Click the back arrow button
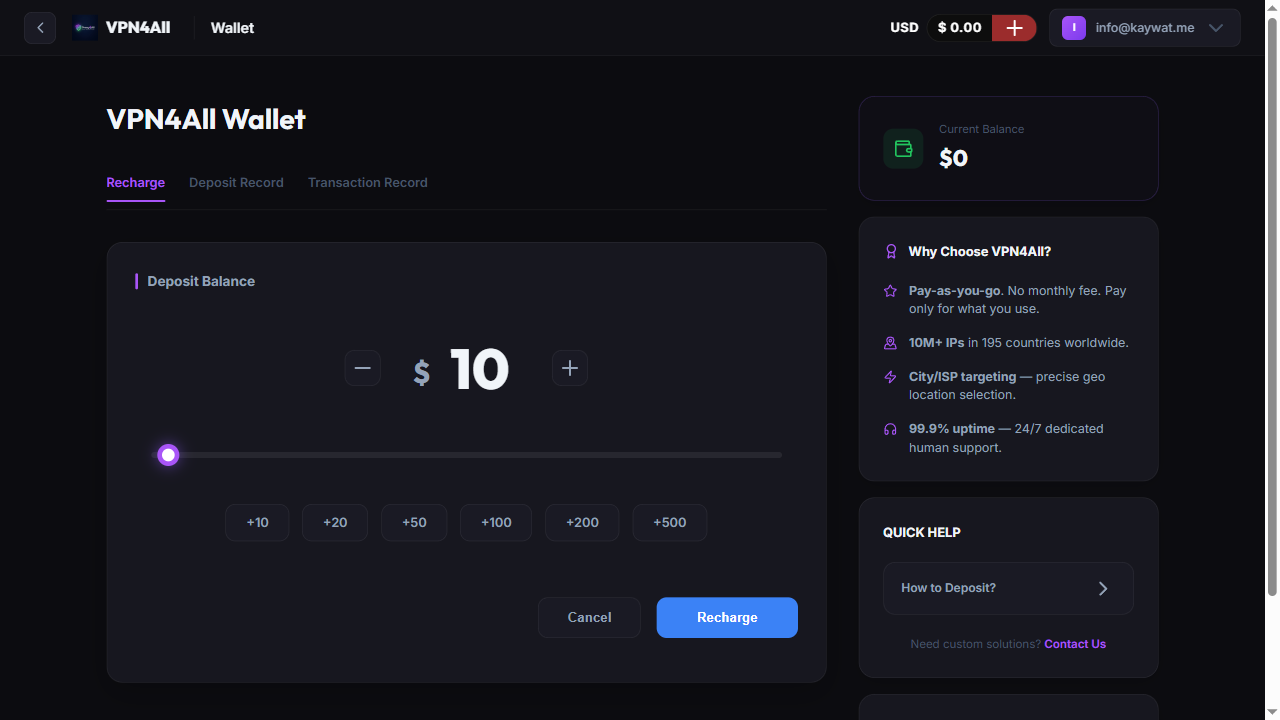 [x=40, y=28]
